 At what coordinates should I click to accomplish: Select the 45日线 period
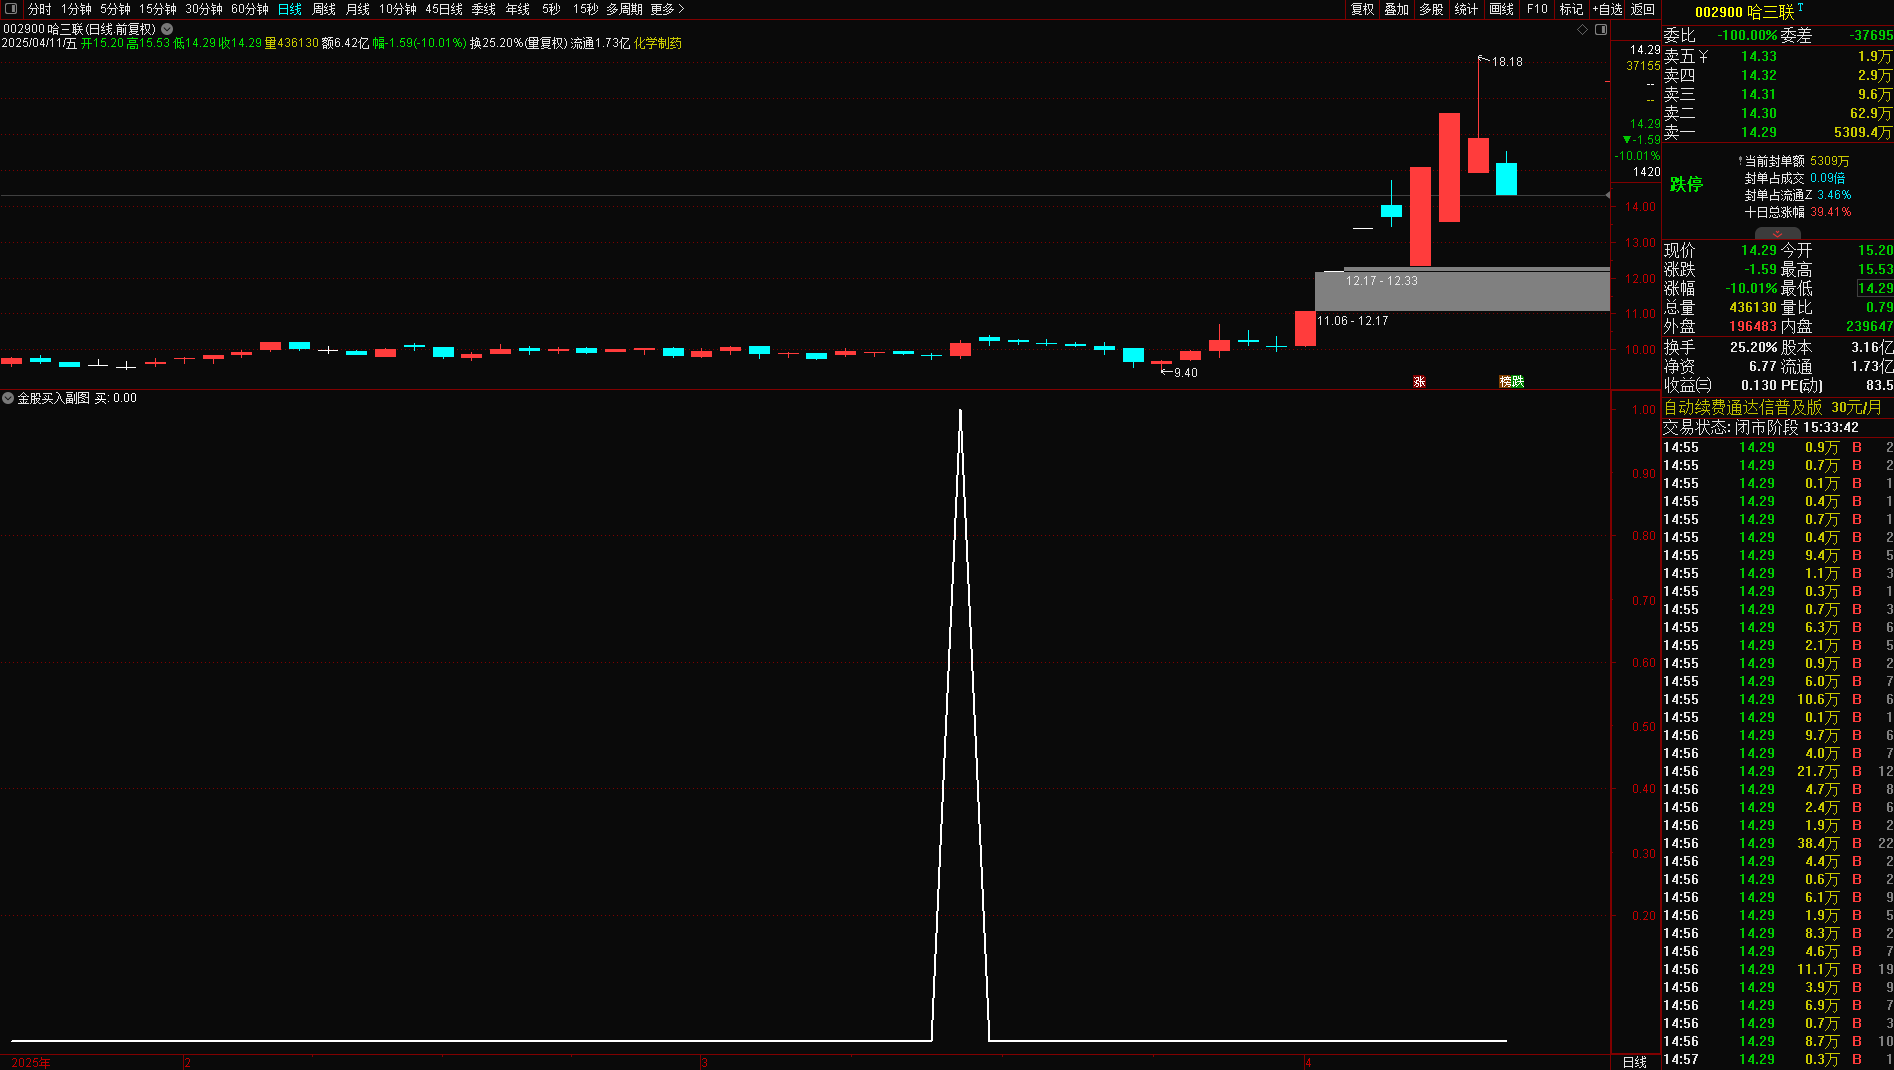(444, 9)
